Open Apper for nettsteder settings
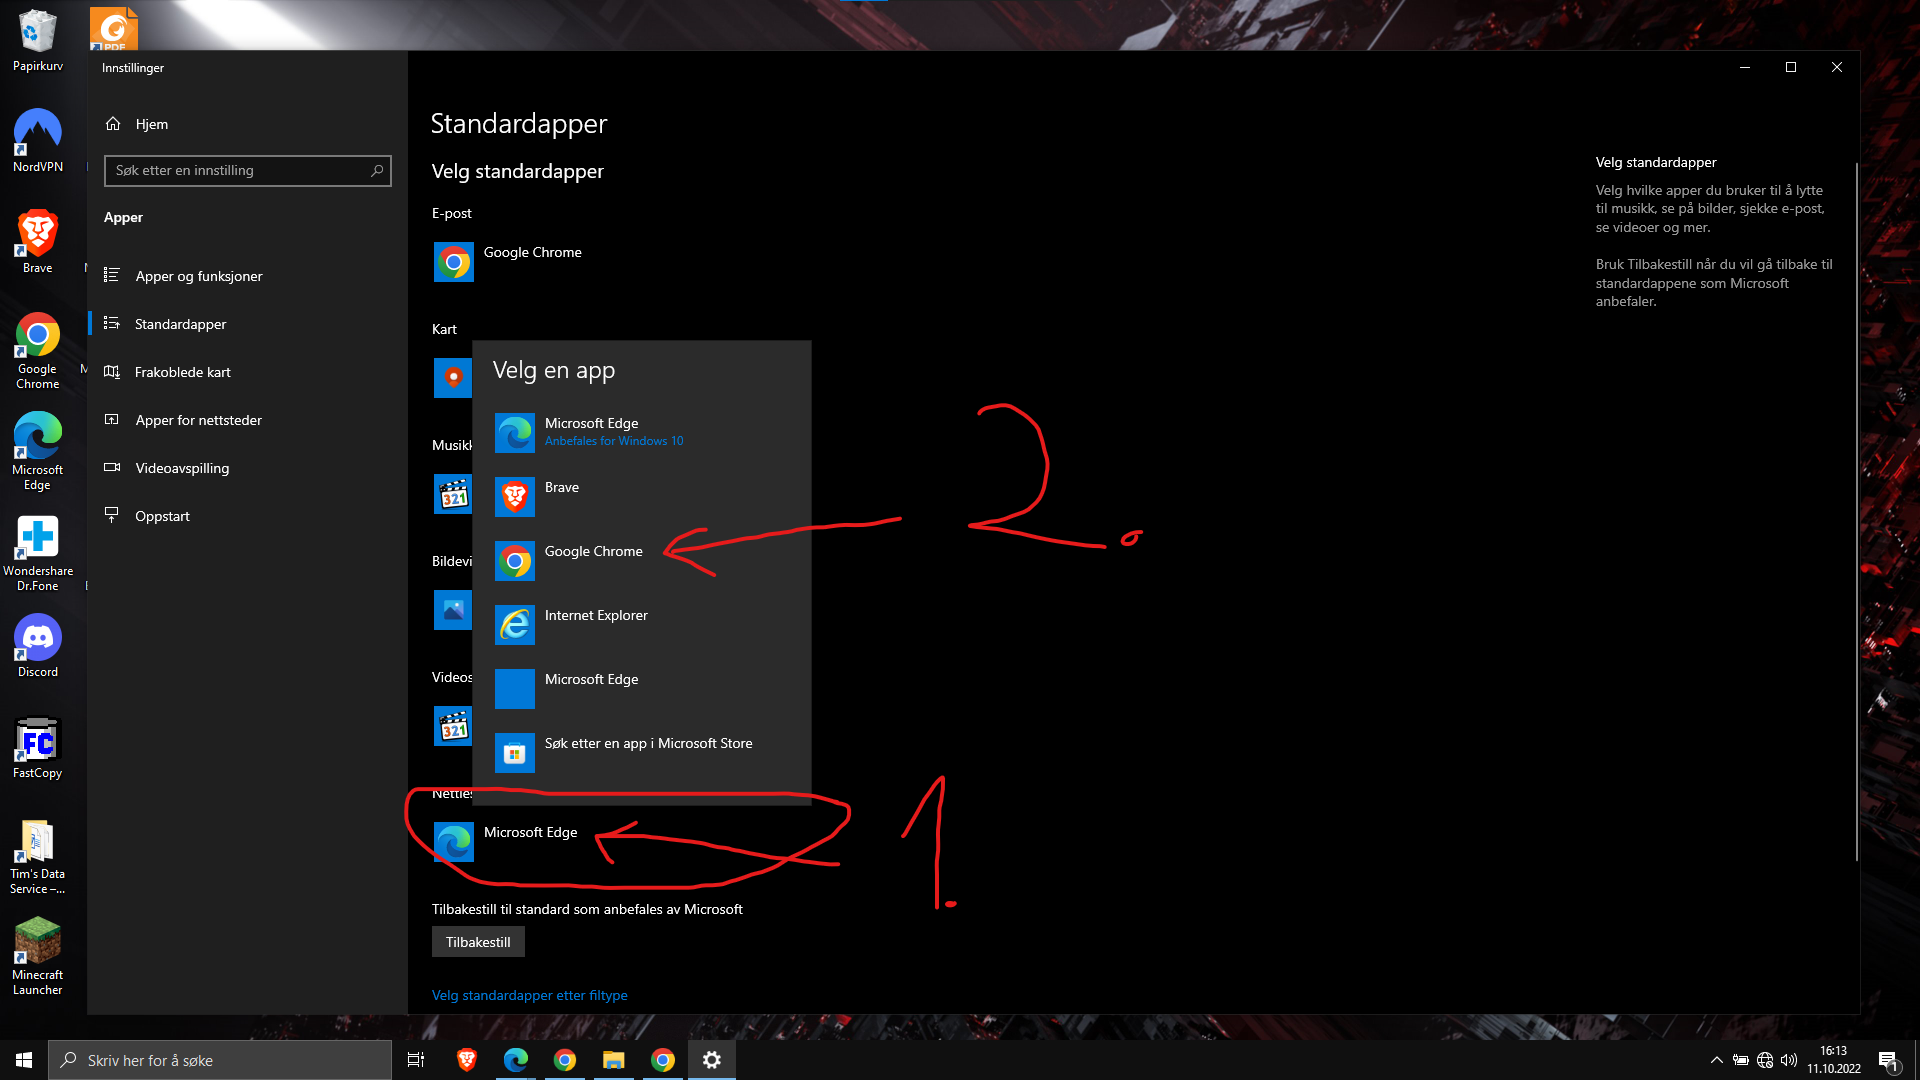1920x1080 pixels. pyautogui.click(x=198, y=420)
